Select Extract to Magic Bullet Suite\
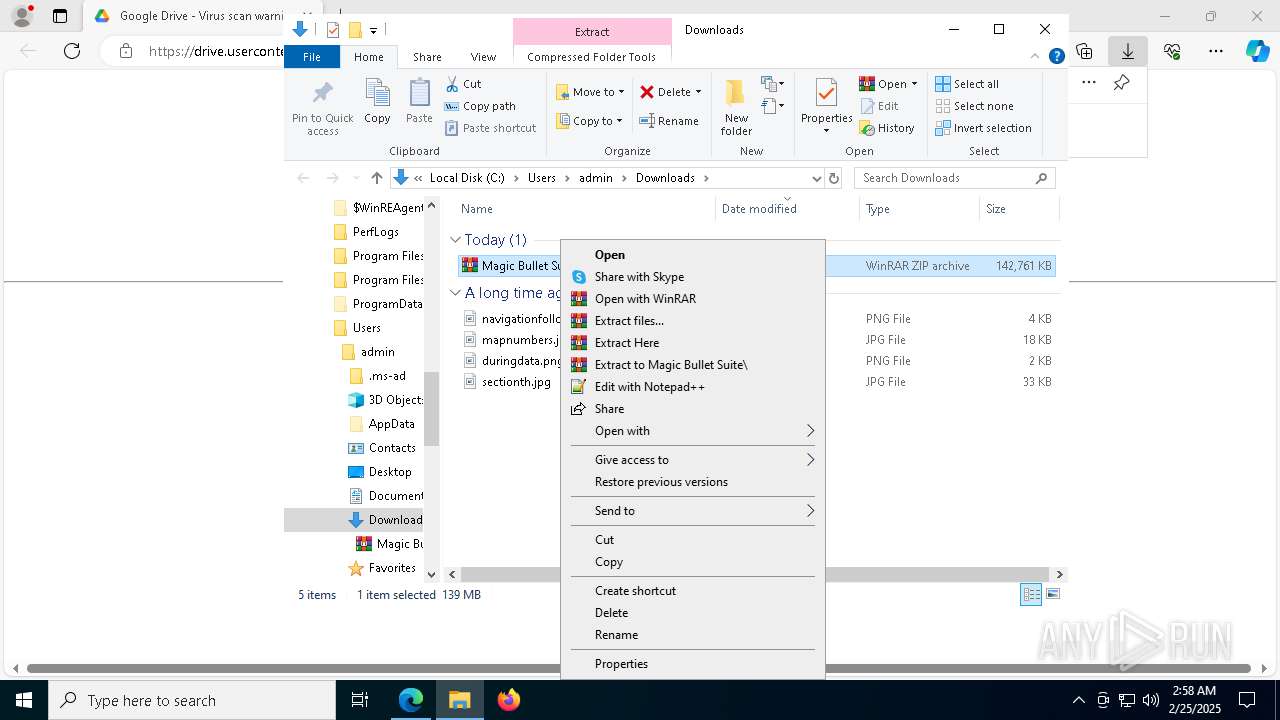1280x720 pixels. (692, 365)
